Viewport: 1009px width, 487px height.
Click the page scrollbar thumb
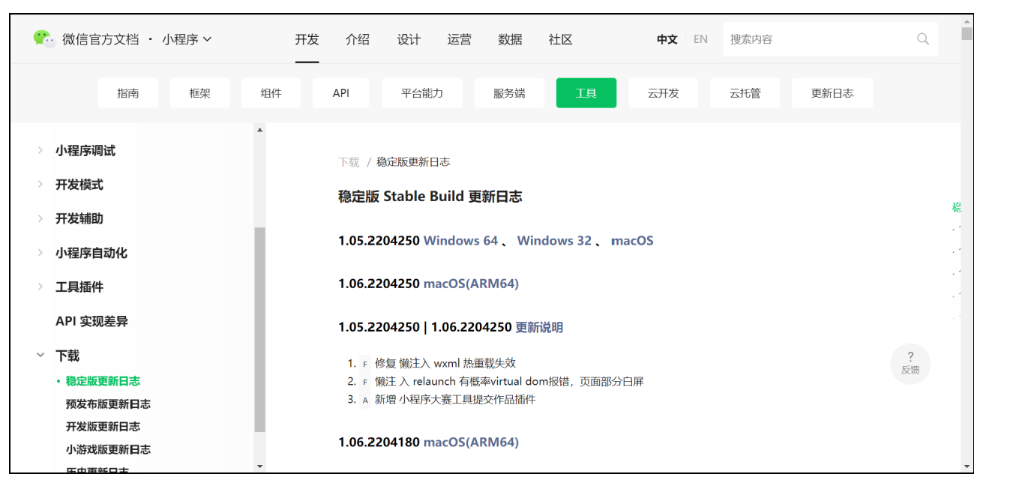point(967,33)
